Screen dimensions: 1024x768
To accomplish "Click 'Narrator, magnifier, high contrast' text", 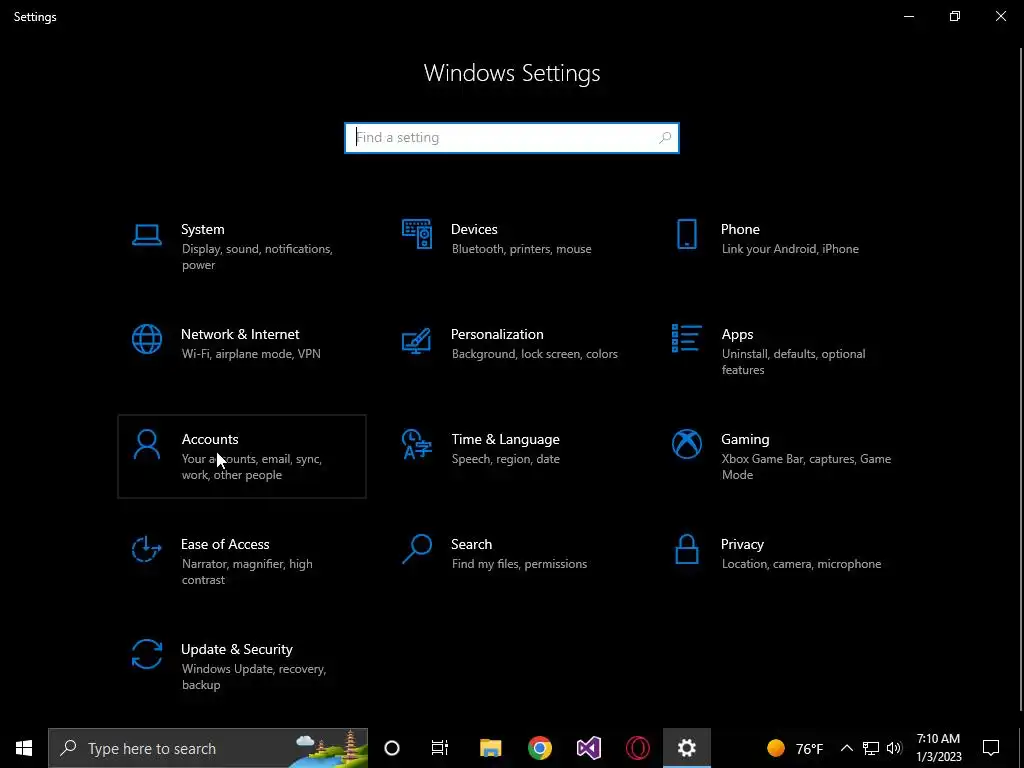I will tap(248, 571).
